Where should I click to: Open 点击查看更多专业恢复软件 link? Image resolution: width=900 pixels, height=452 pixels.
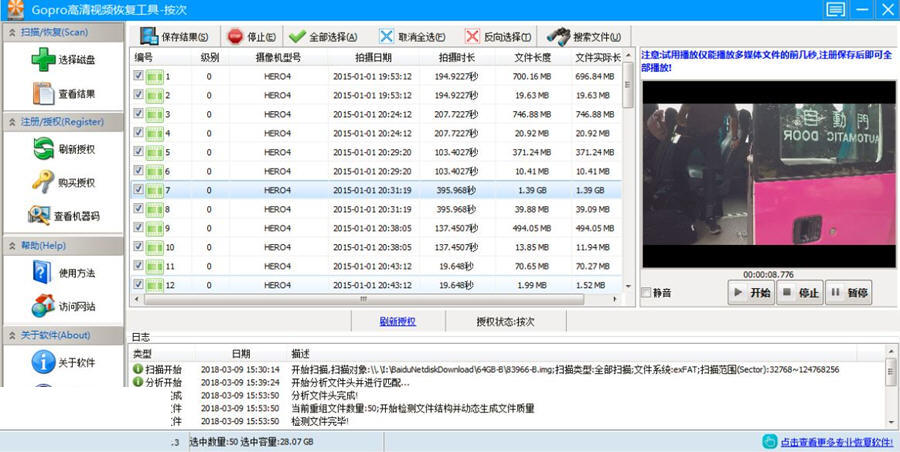tap(837, 442)
